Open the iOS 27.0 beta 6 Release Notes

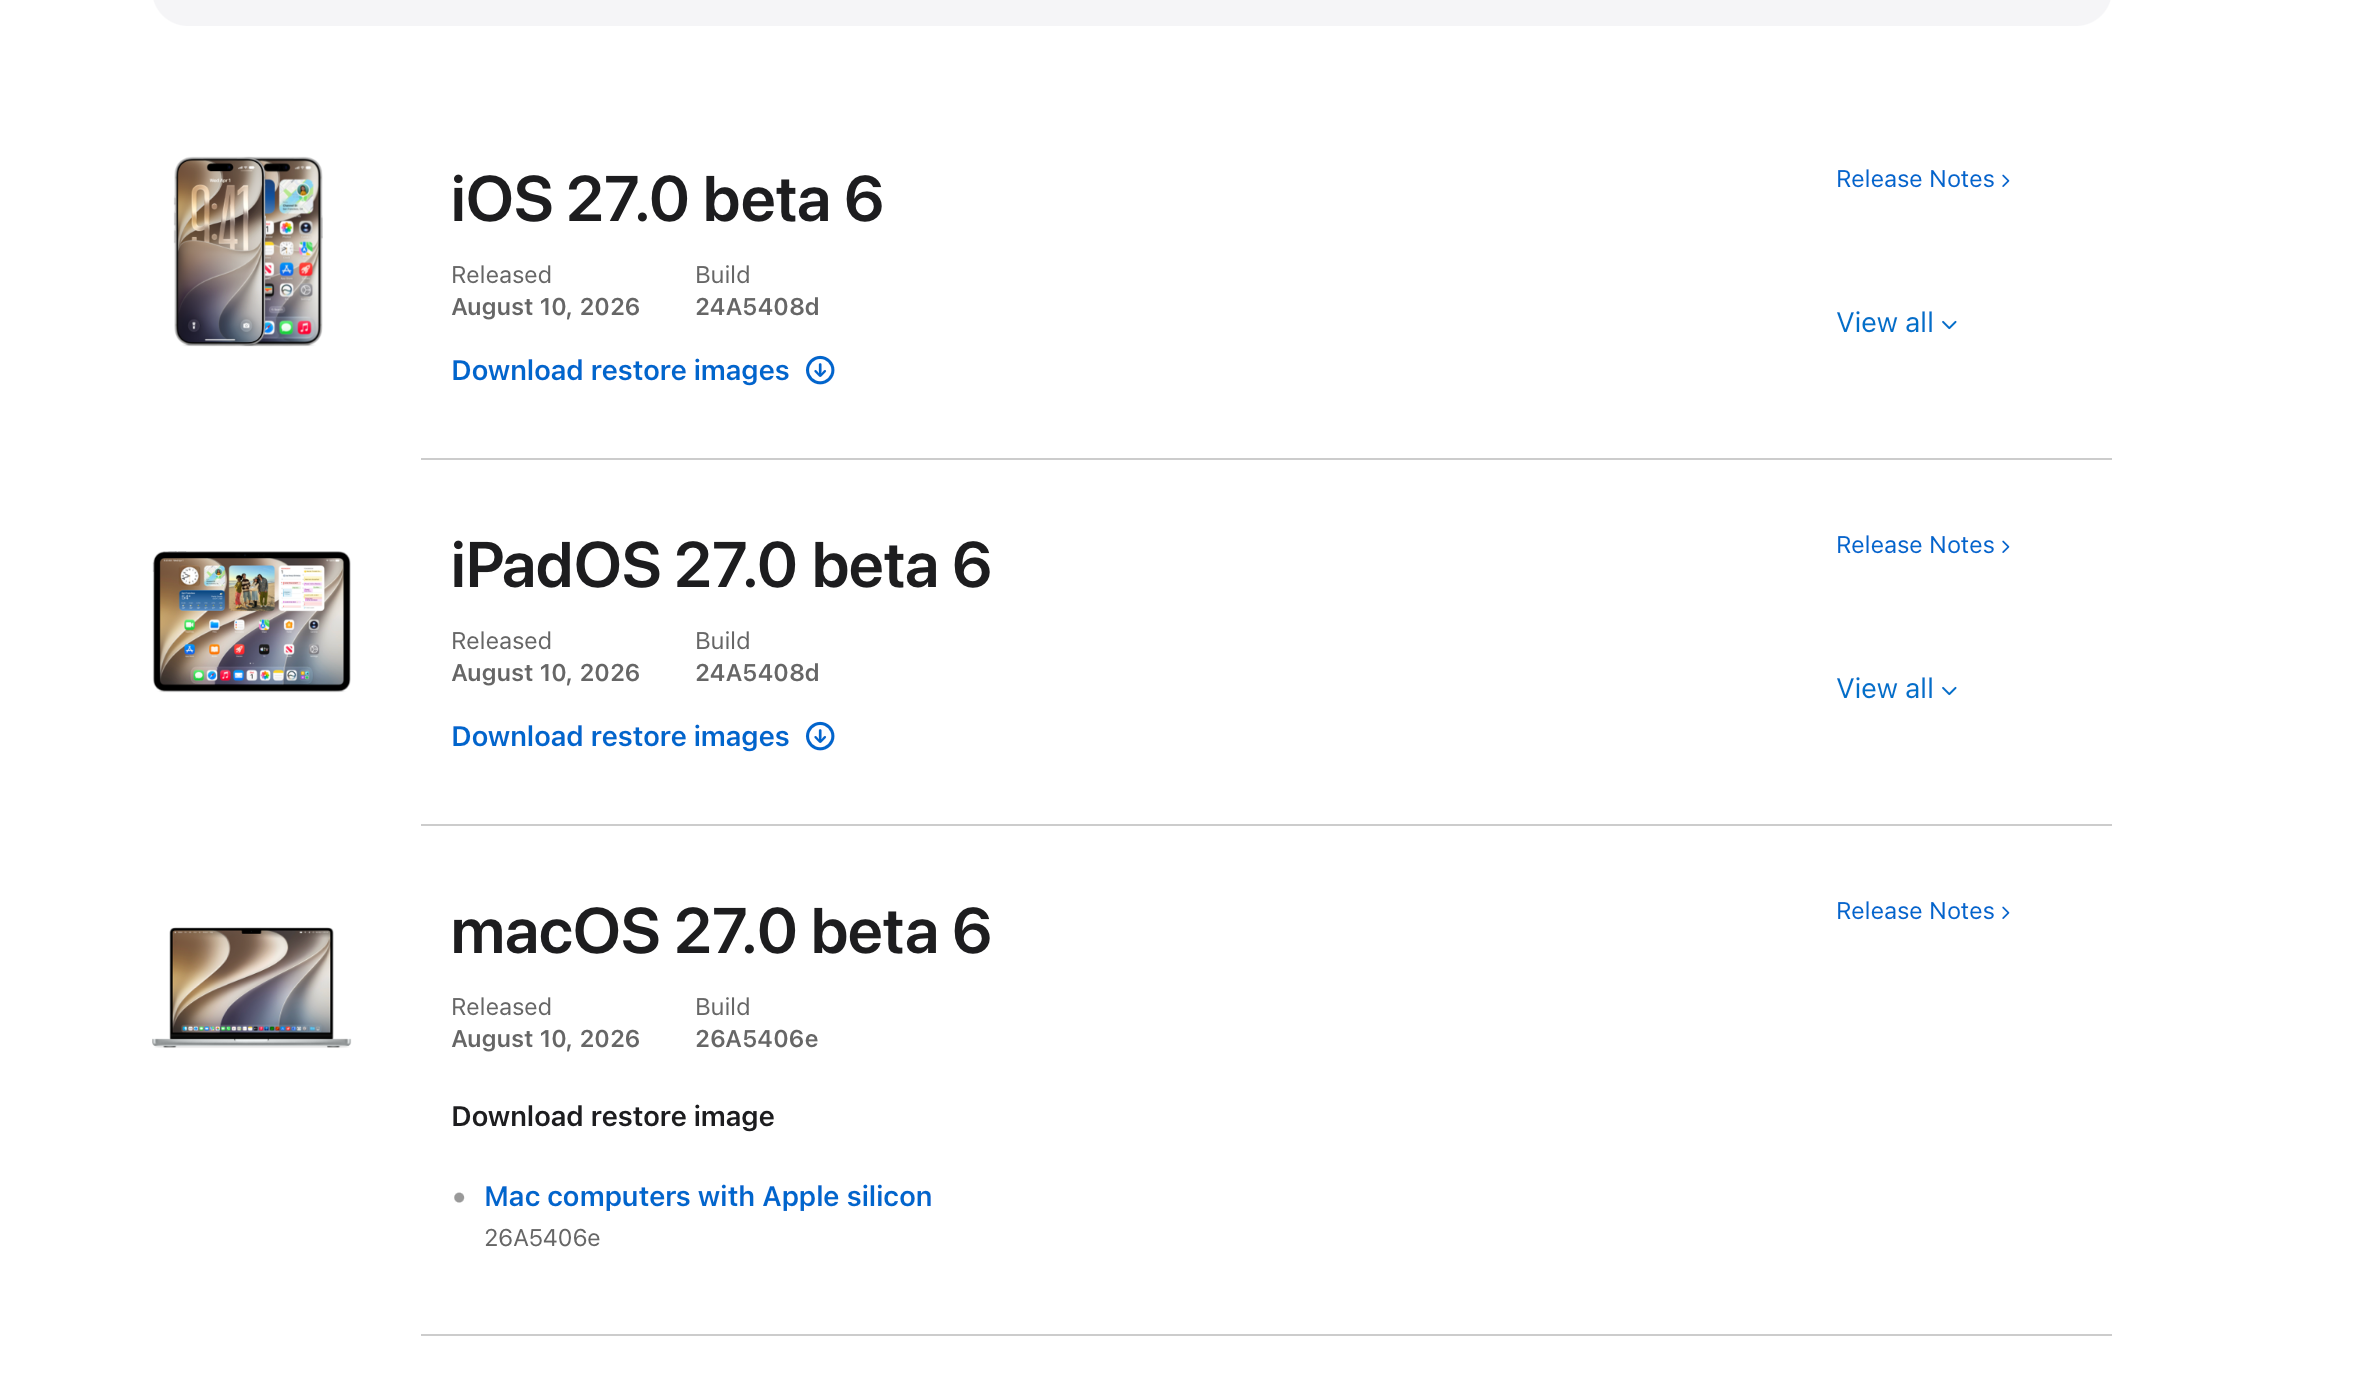click(1922, 179)
